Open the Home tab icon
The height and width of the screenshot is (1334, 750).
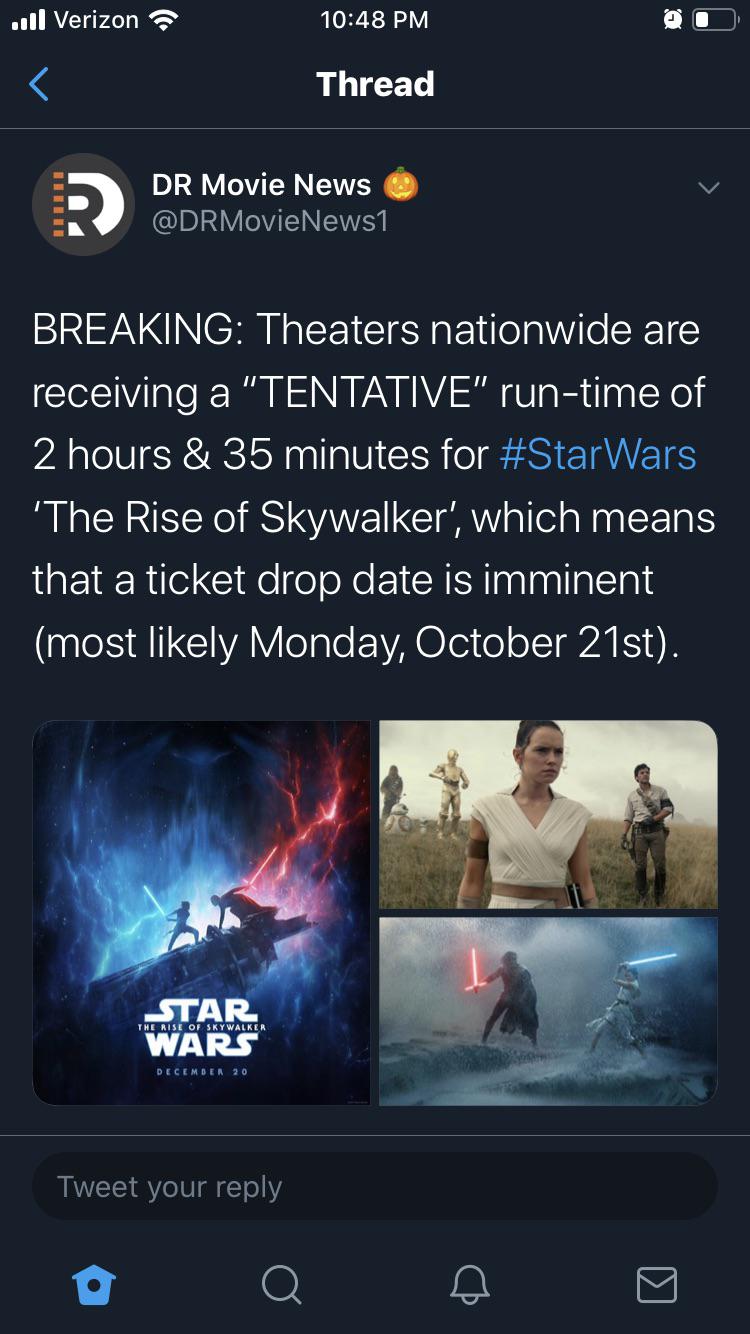point(94,1283)
